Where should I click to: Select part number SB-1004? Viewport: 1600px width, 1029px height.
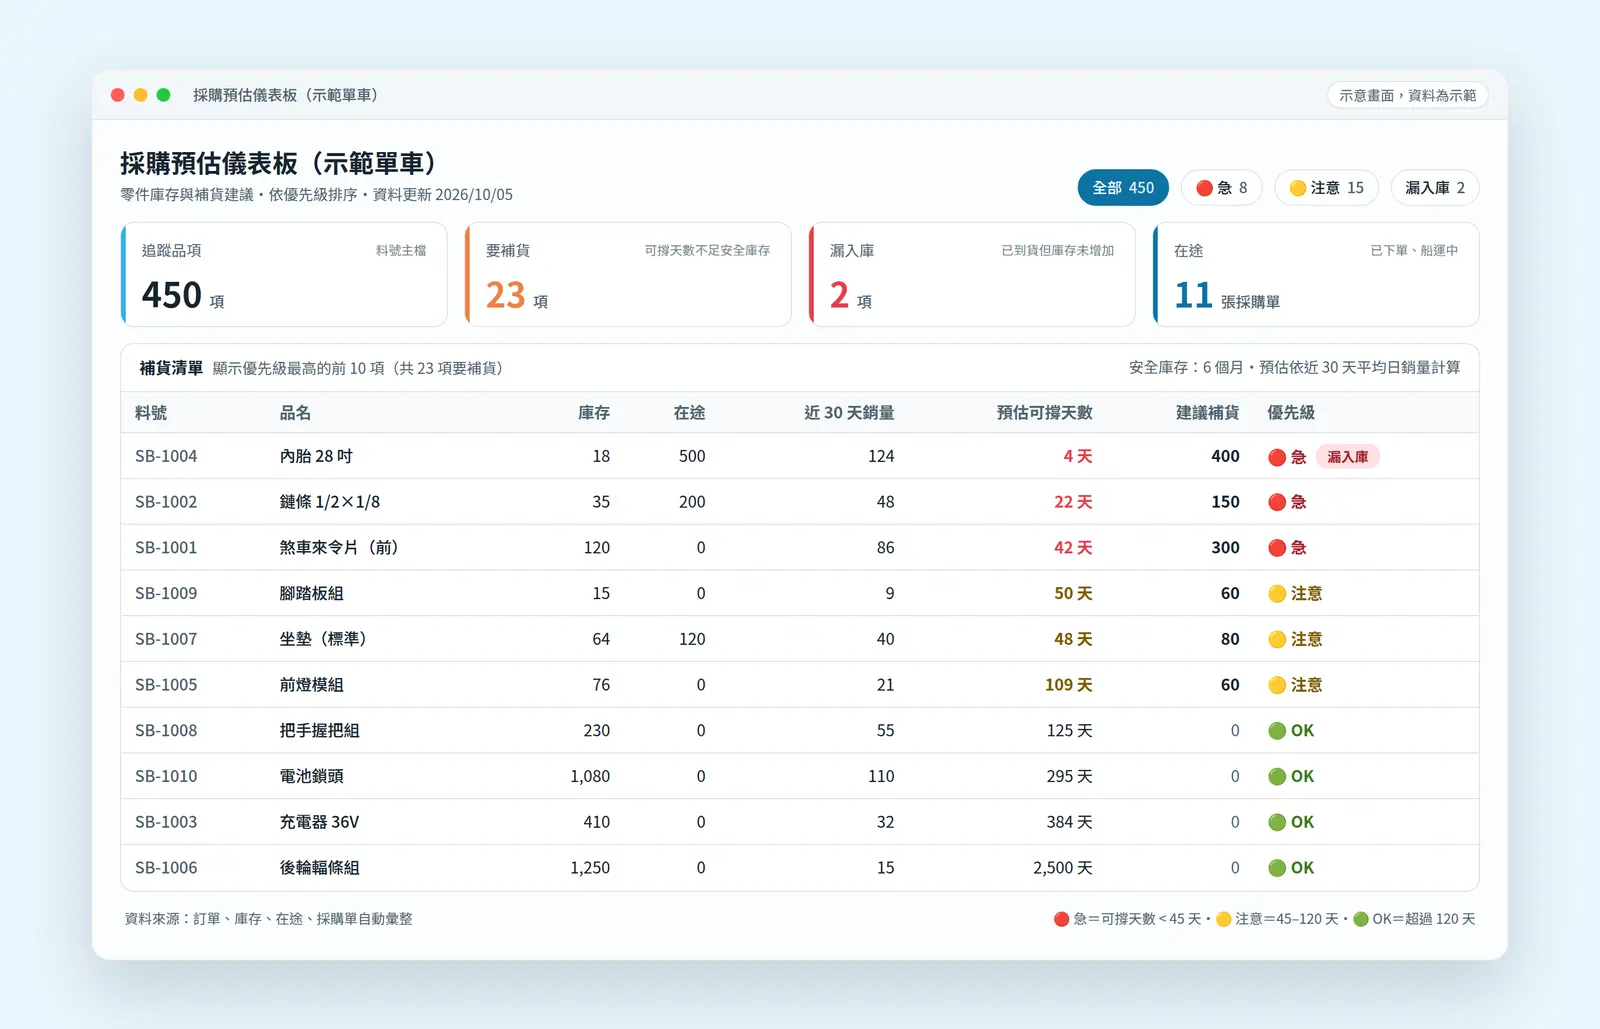point(166,457)
